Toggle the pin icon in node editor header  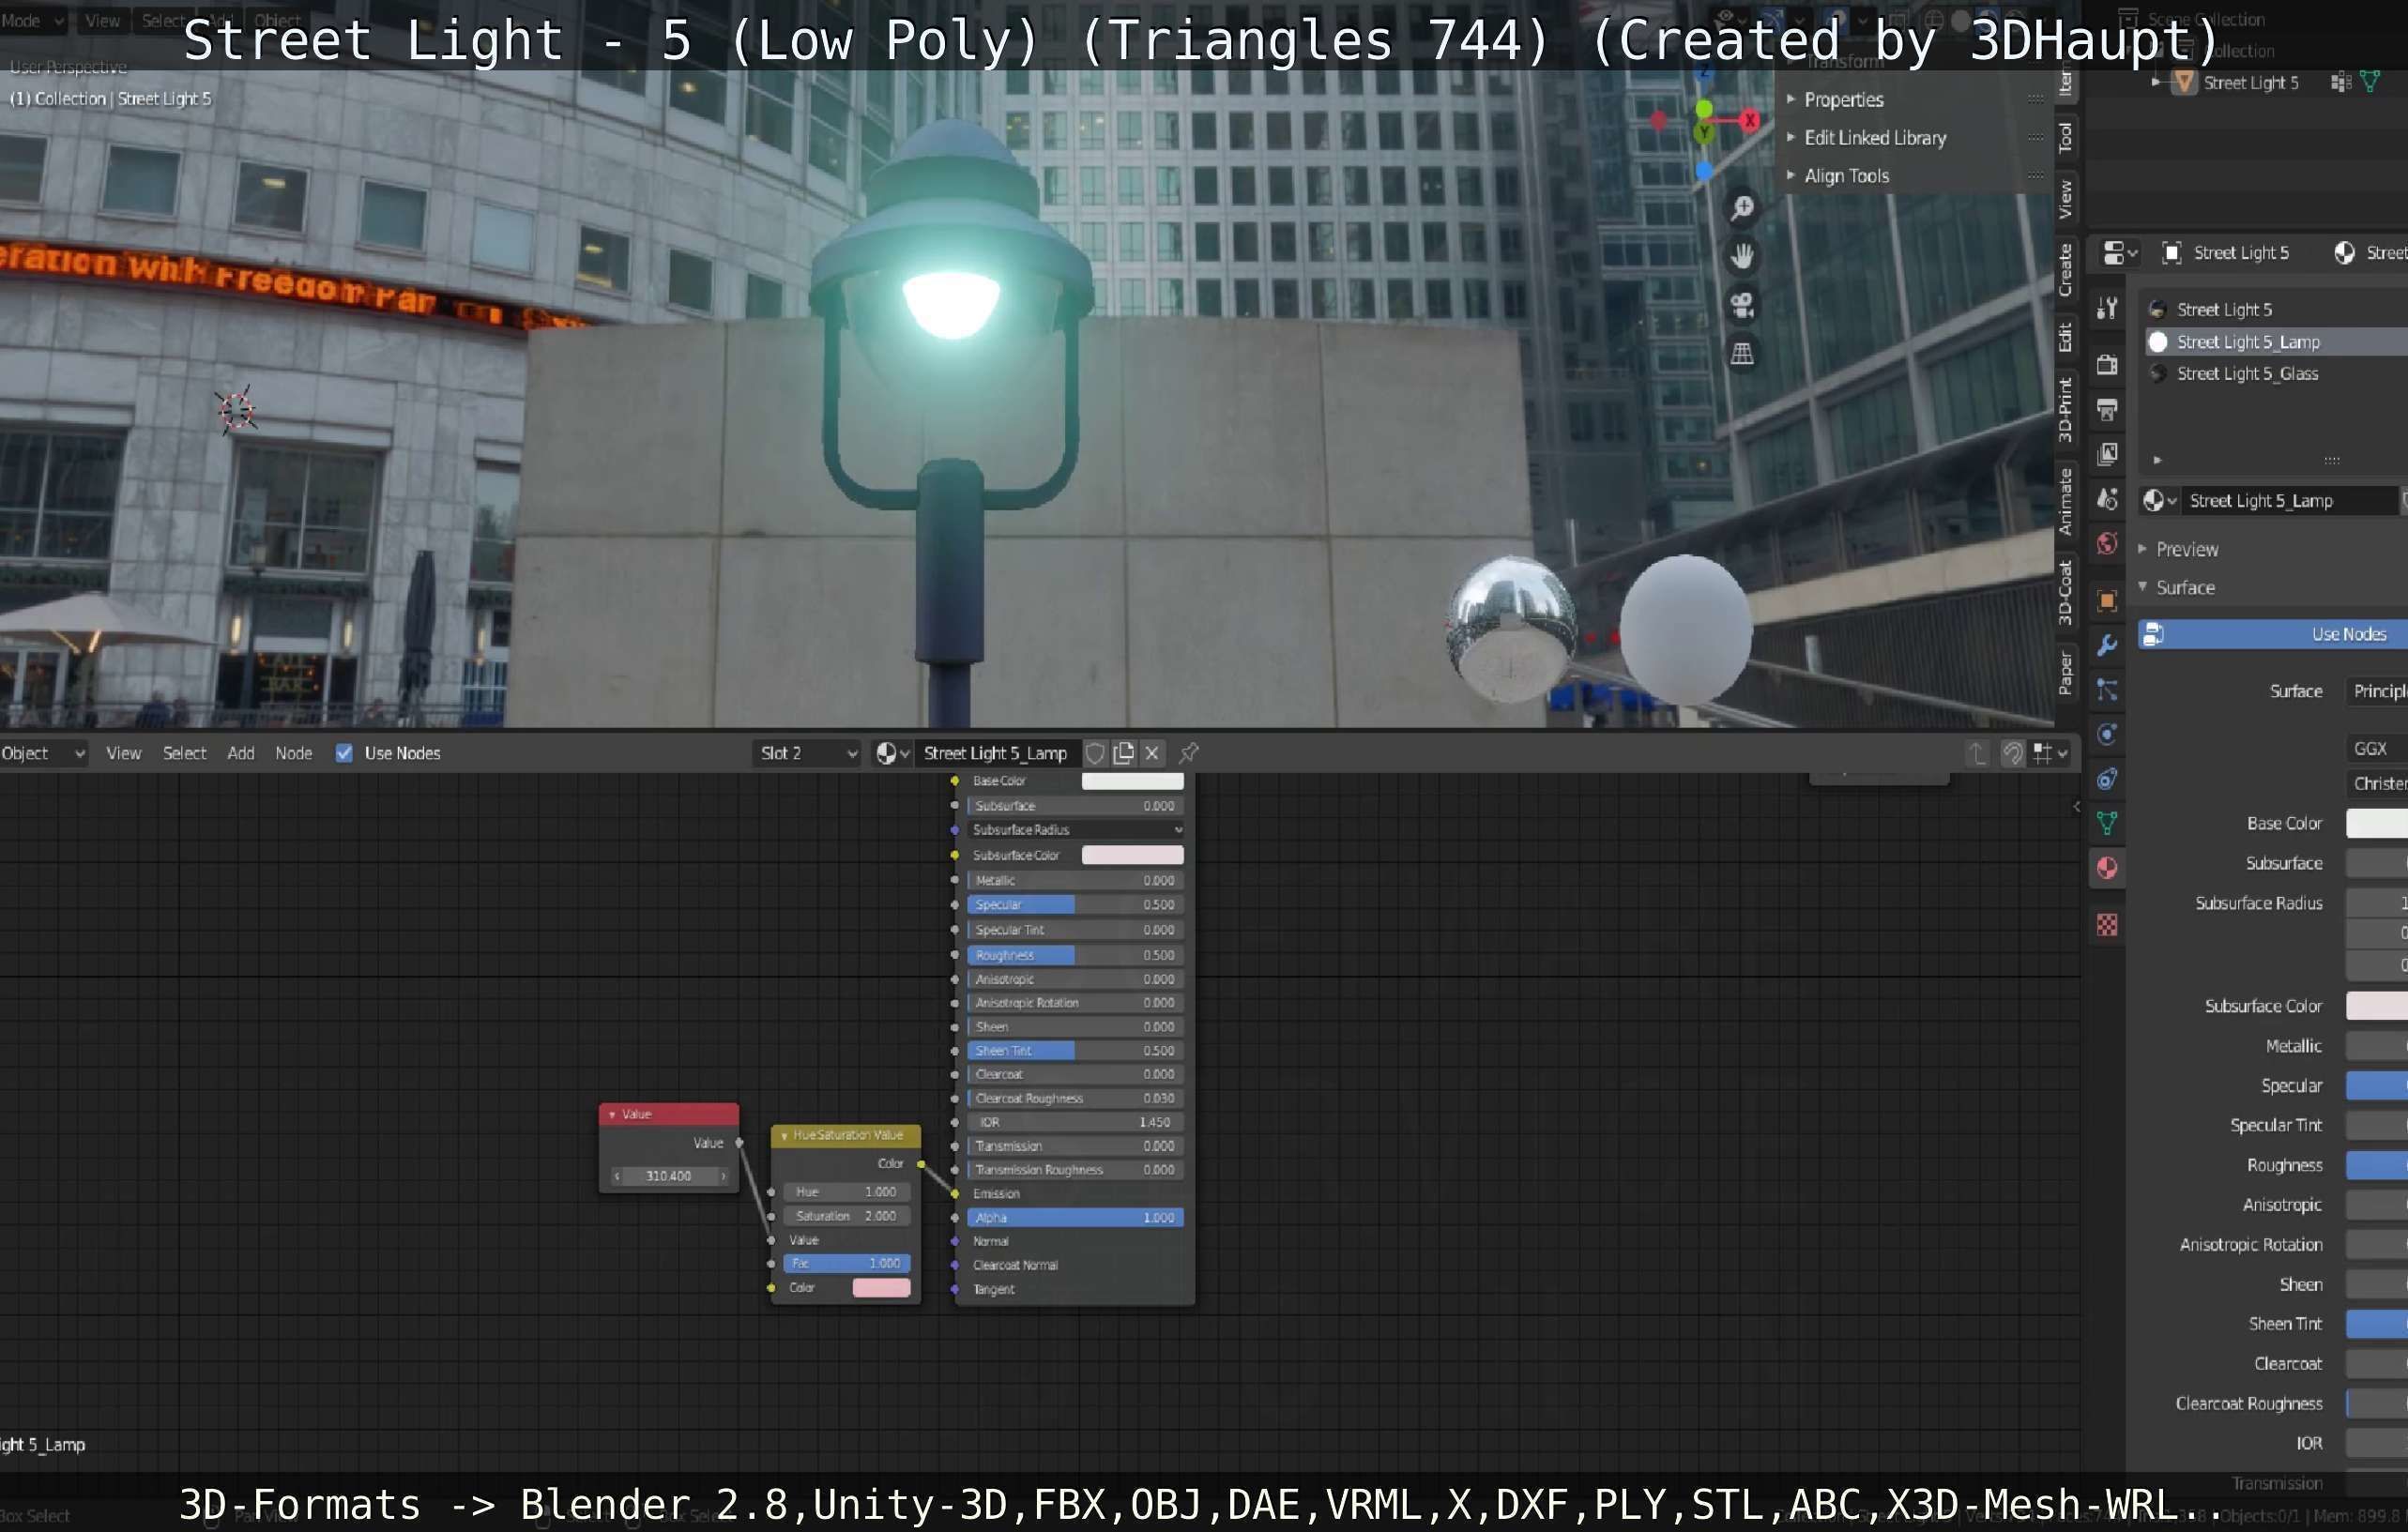(x=1189, y=753)
